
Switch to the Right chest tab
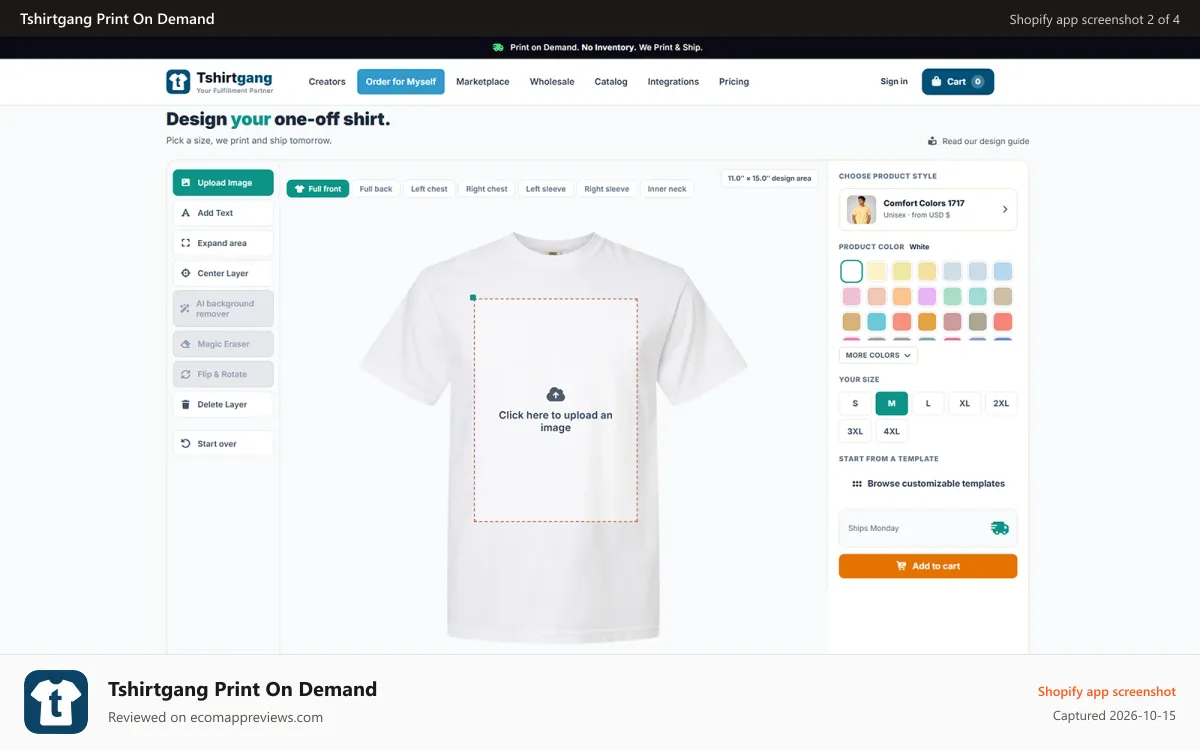pos(487,189)
